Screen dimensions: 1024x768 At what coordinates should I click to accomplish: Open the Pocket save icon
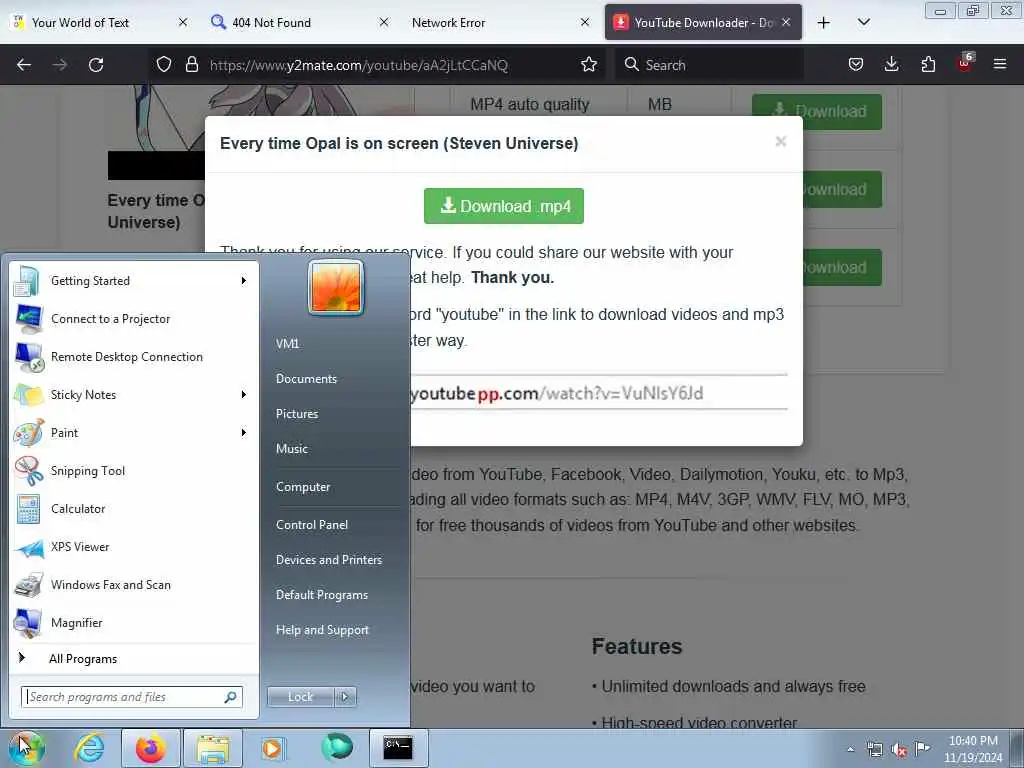[856, 65]
